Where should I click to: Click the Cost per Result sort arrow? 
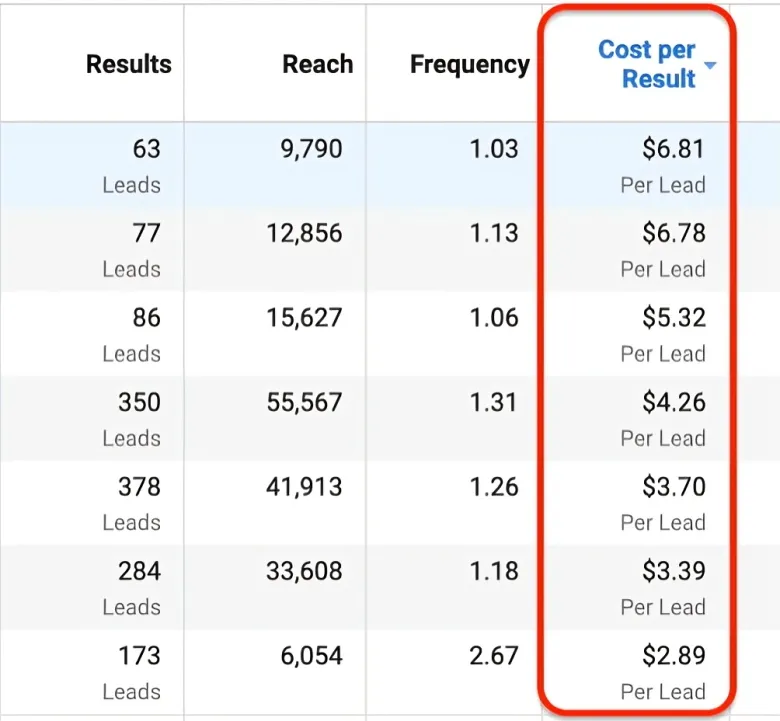710,65
